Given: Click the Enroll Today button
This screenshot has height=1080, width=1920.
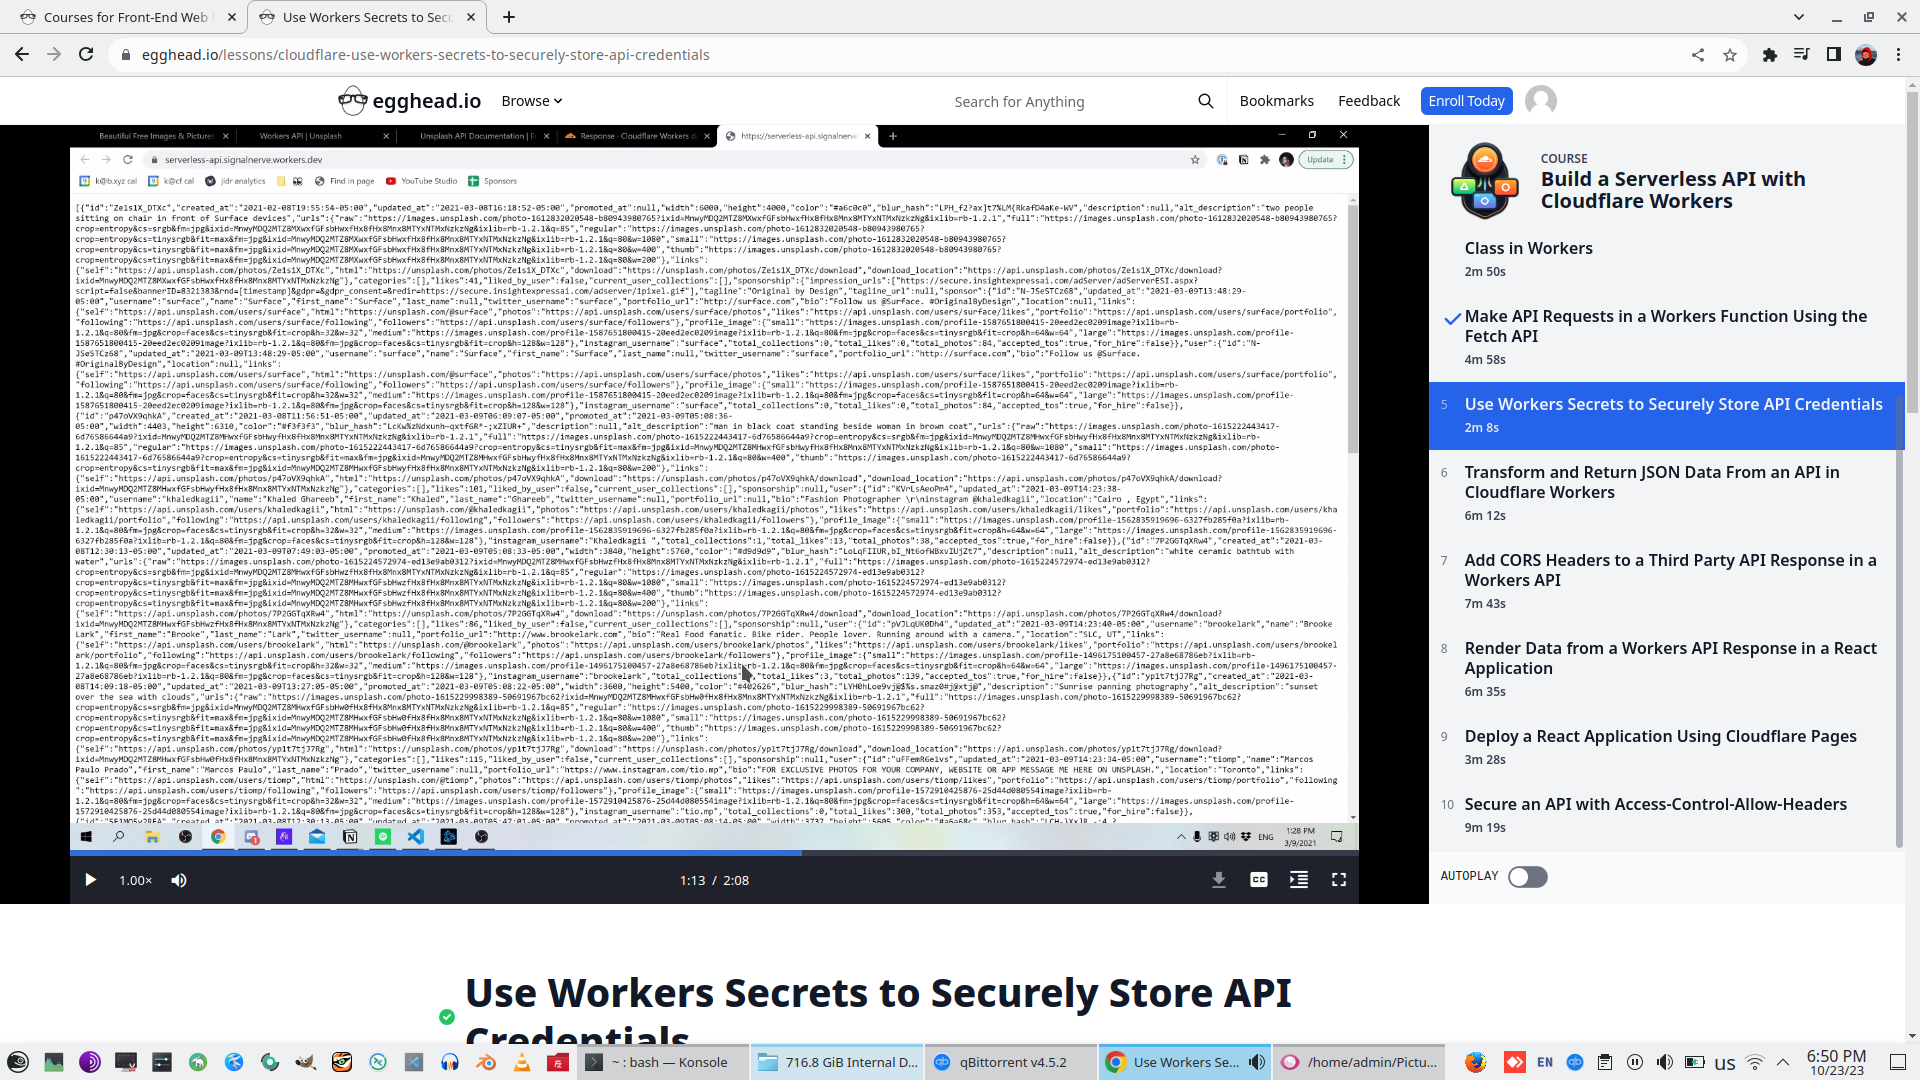Looking at the screenshot, I should tap(1465, 101).
